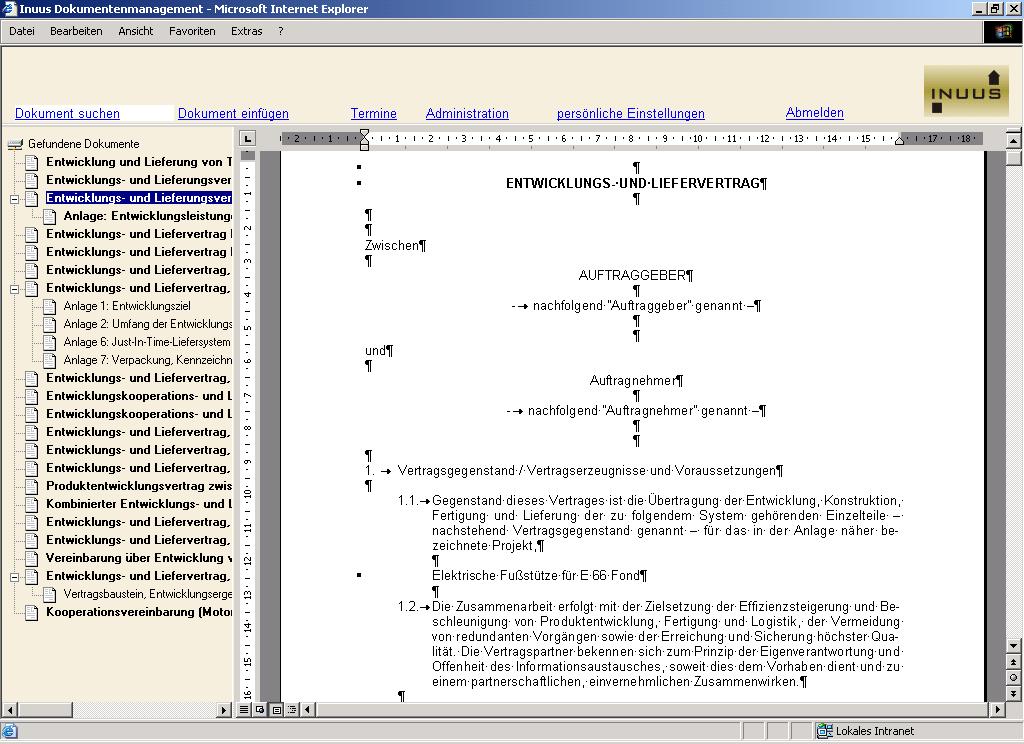Switch to Web Layout view button
Screen dimensions: 1024x744
260,709
